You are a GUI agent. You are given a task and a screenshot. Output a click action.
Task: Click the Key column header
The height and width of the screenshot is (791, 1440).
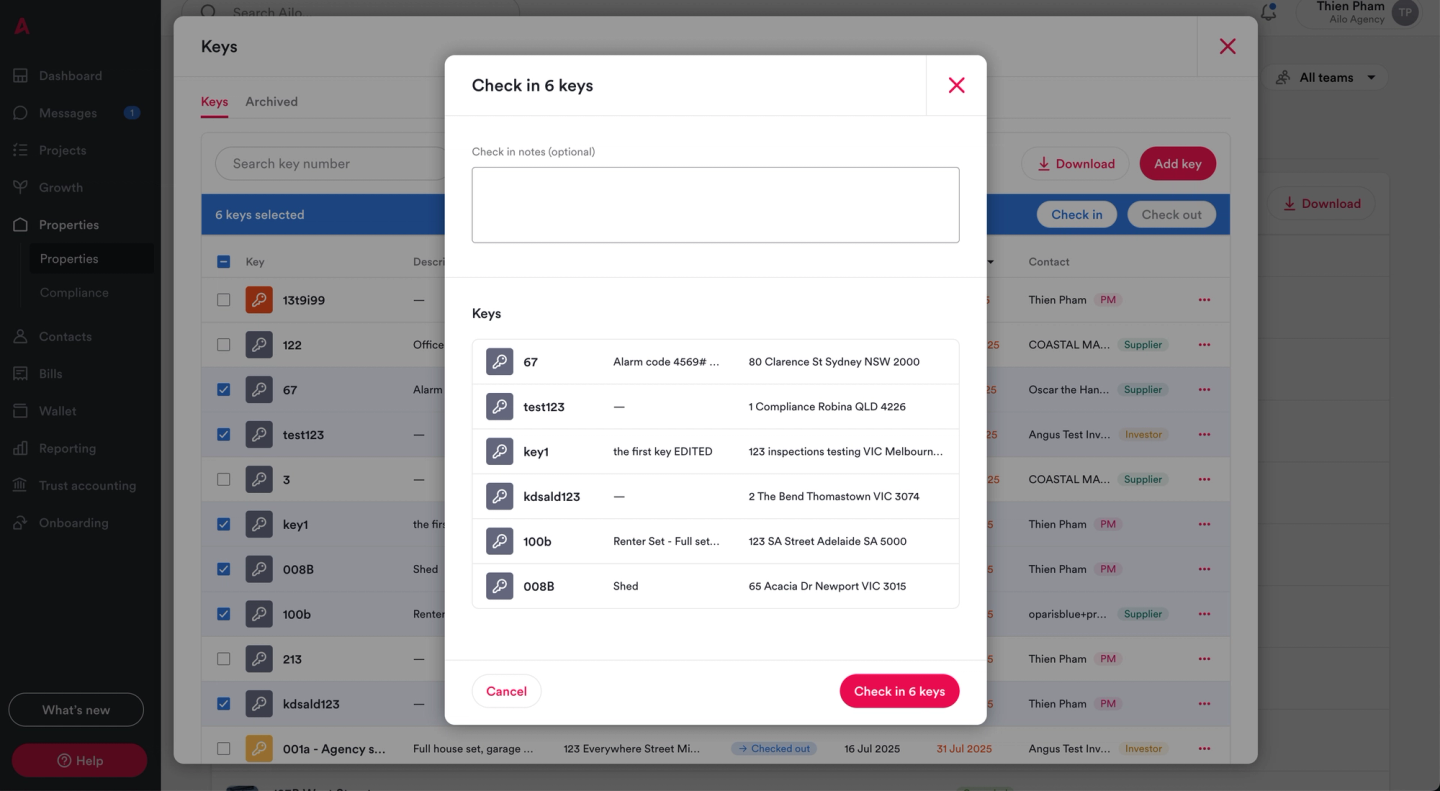click(x=255, y=262)
